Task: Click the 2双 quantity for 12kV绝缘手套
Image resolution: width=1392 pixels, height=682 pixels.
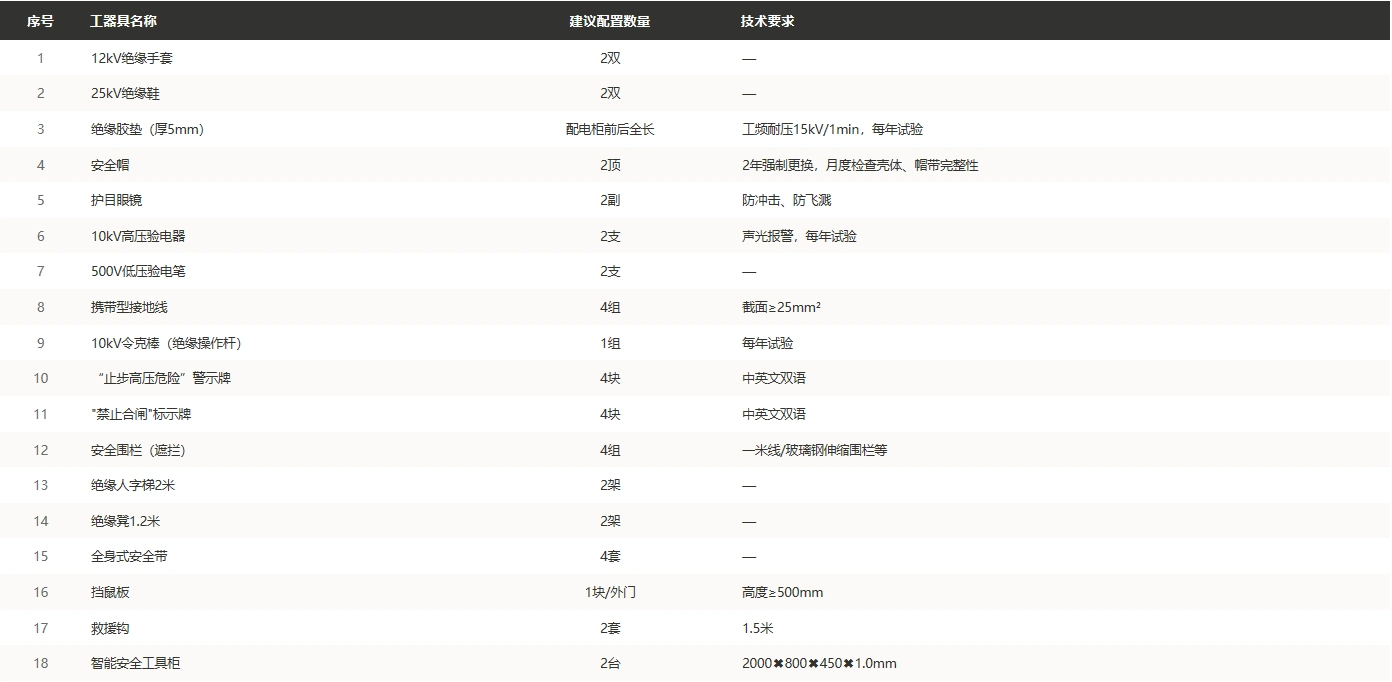Action: pos(610,58)
